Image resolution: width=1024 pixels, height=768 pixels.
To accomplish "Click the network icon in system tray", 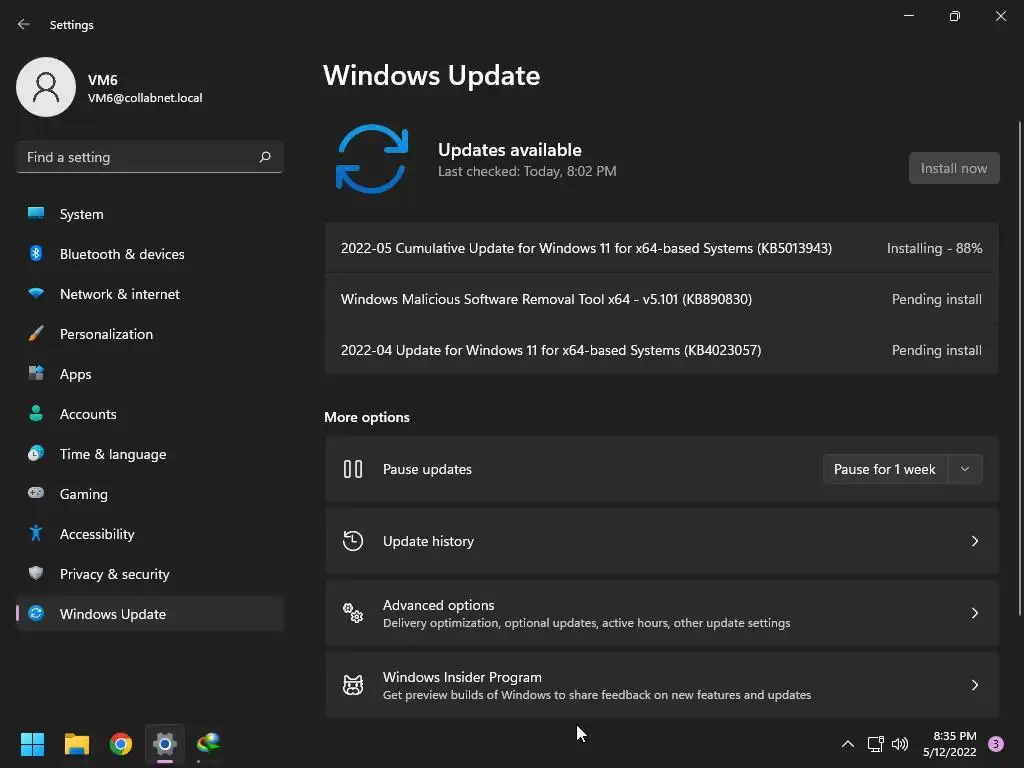I will (875, 744).
